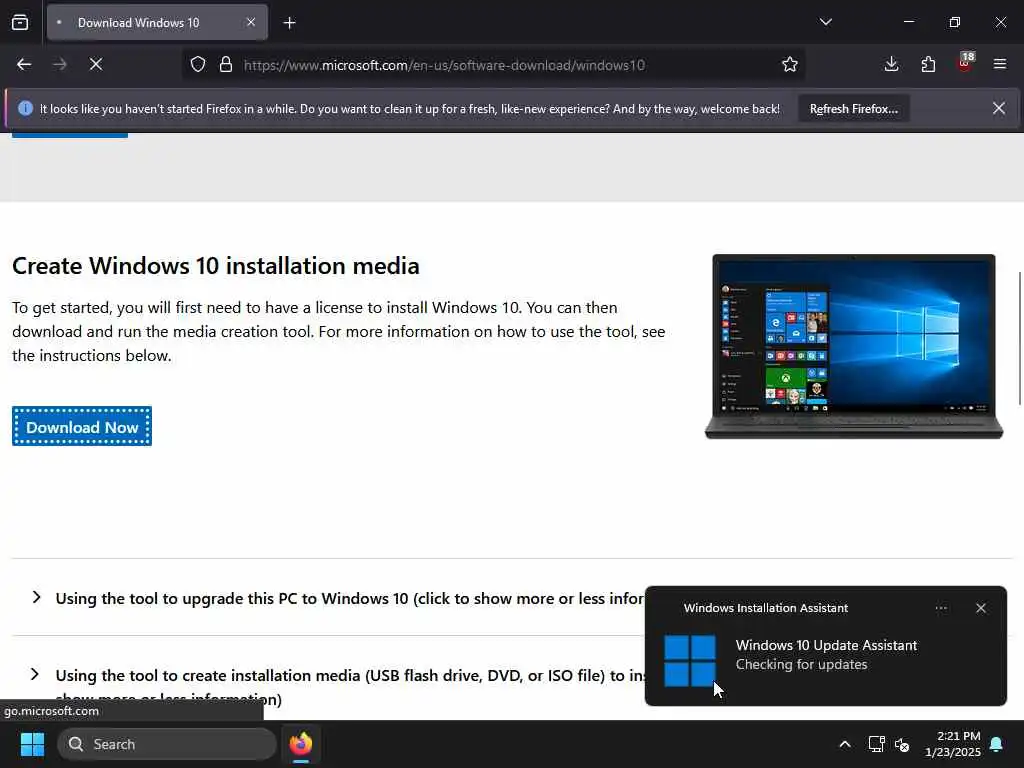This screenshot has height=768, width=1024.
Task: Open a new tab with plus icon
Action: pyautogui.click(x=289, y=23)
